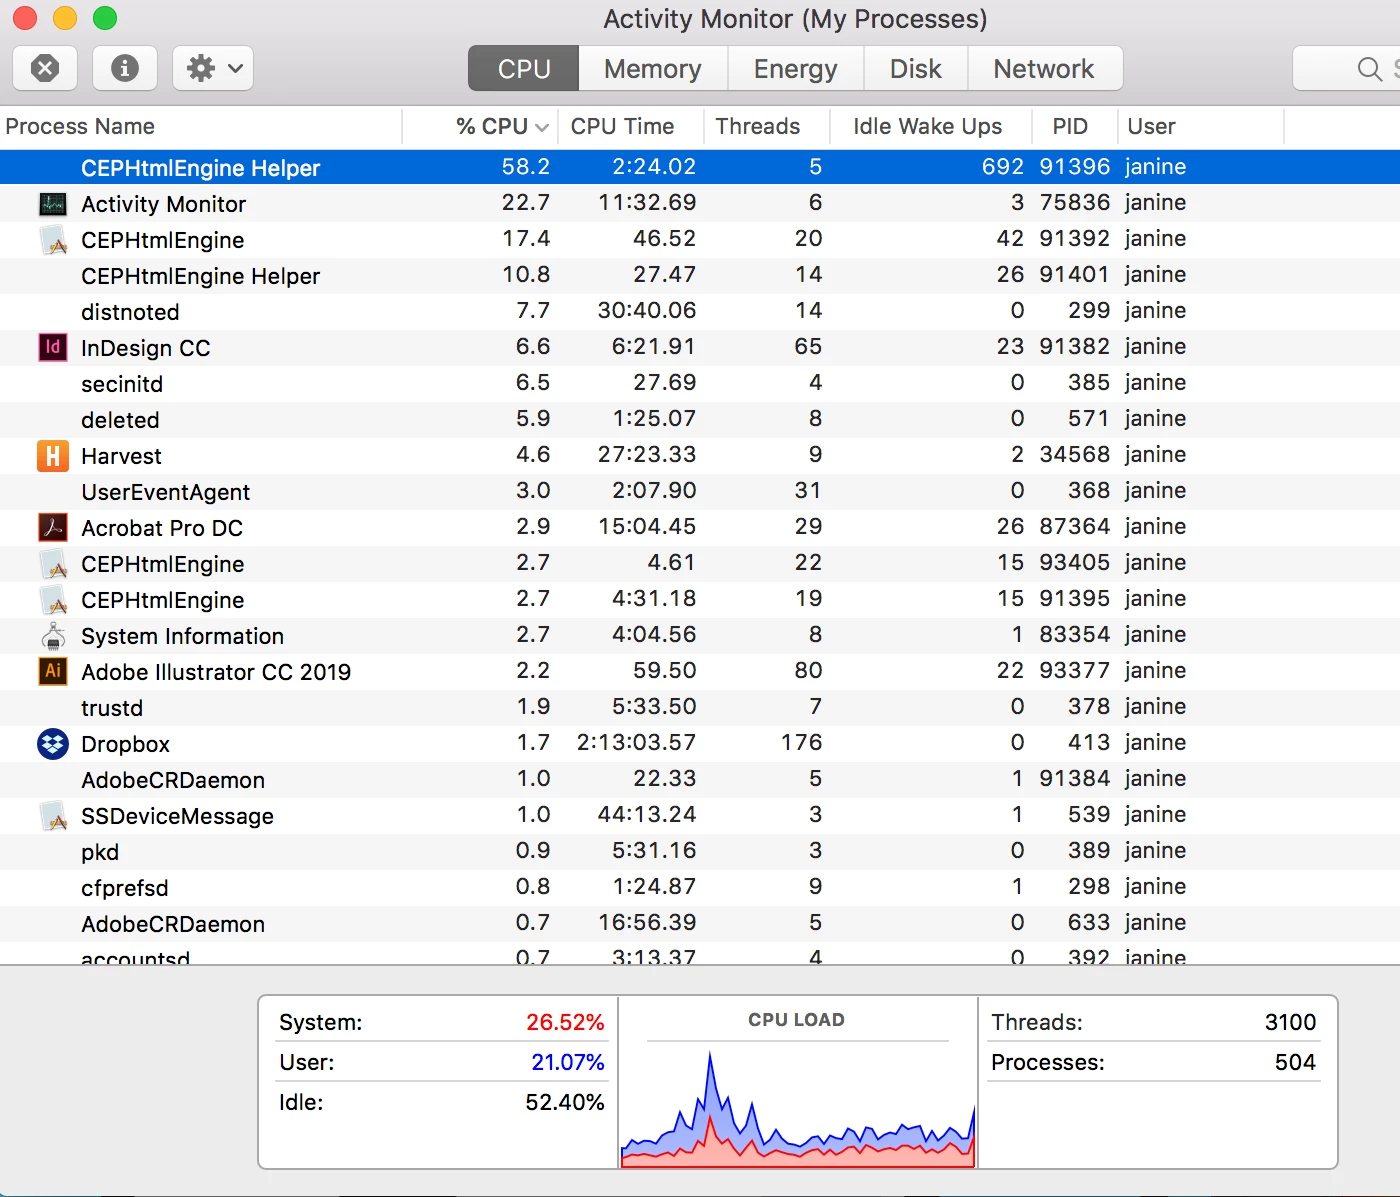Click the InDesign CC icon

(x=53, y=348)
